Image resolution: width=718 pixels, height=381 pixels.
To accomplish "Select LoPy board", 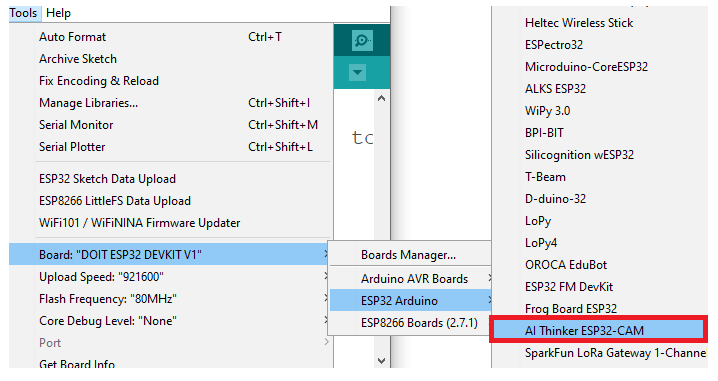I will click(600, 220).
